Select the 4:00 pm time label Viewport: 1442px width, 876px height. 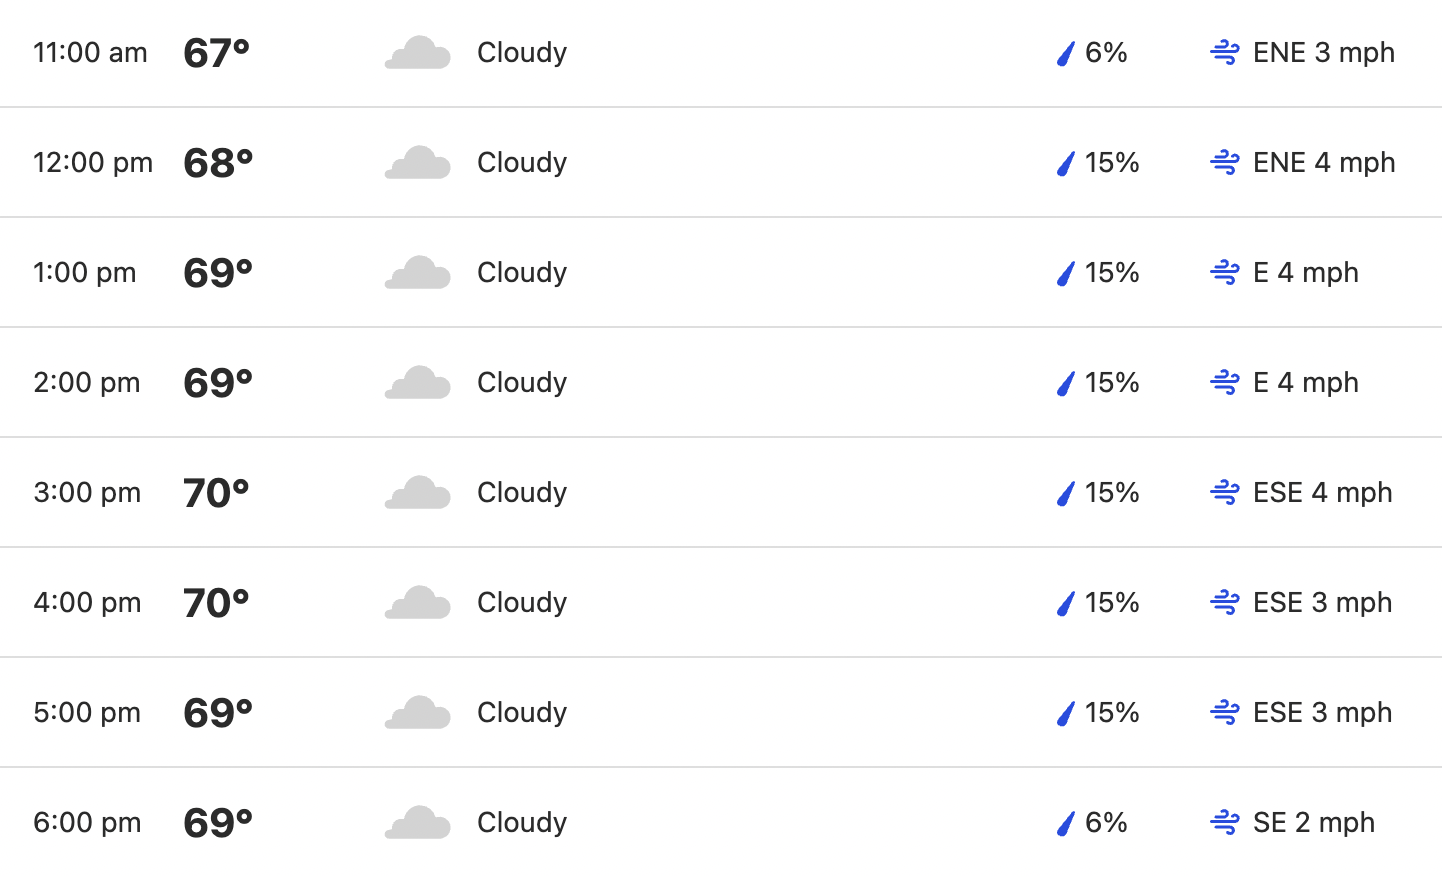coord(87,602)
